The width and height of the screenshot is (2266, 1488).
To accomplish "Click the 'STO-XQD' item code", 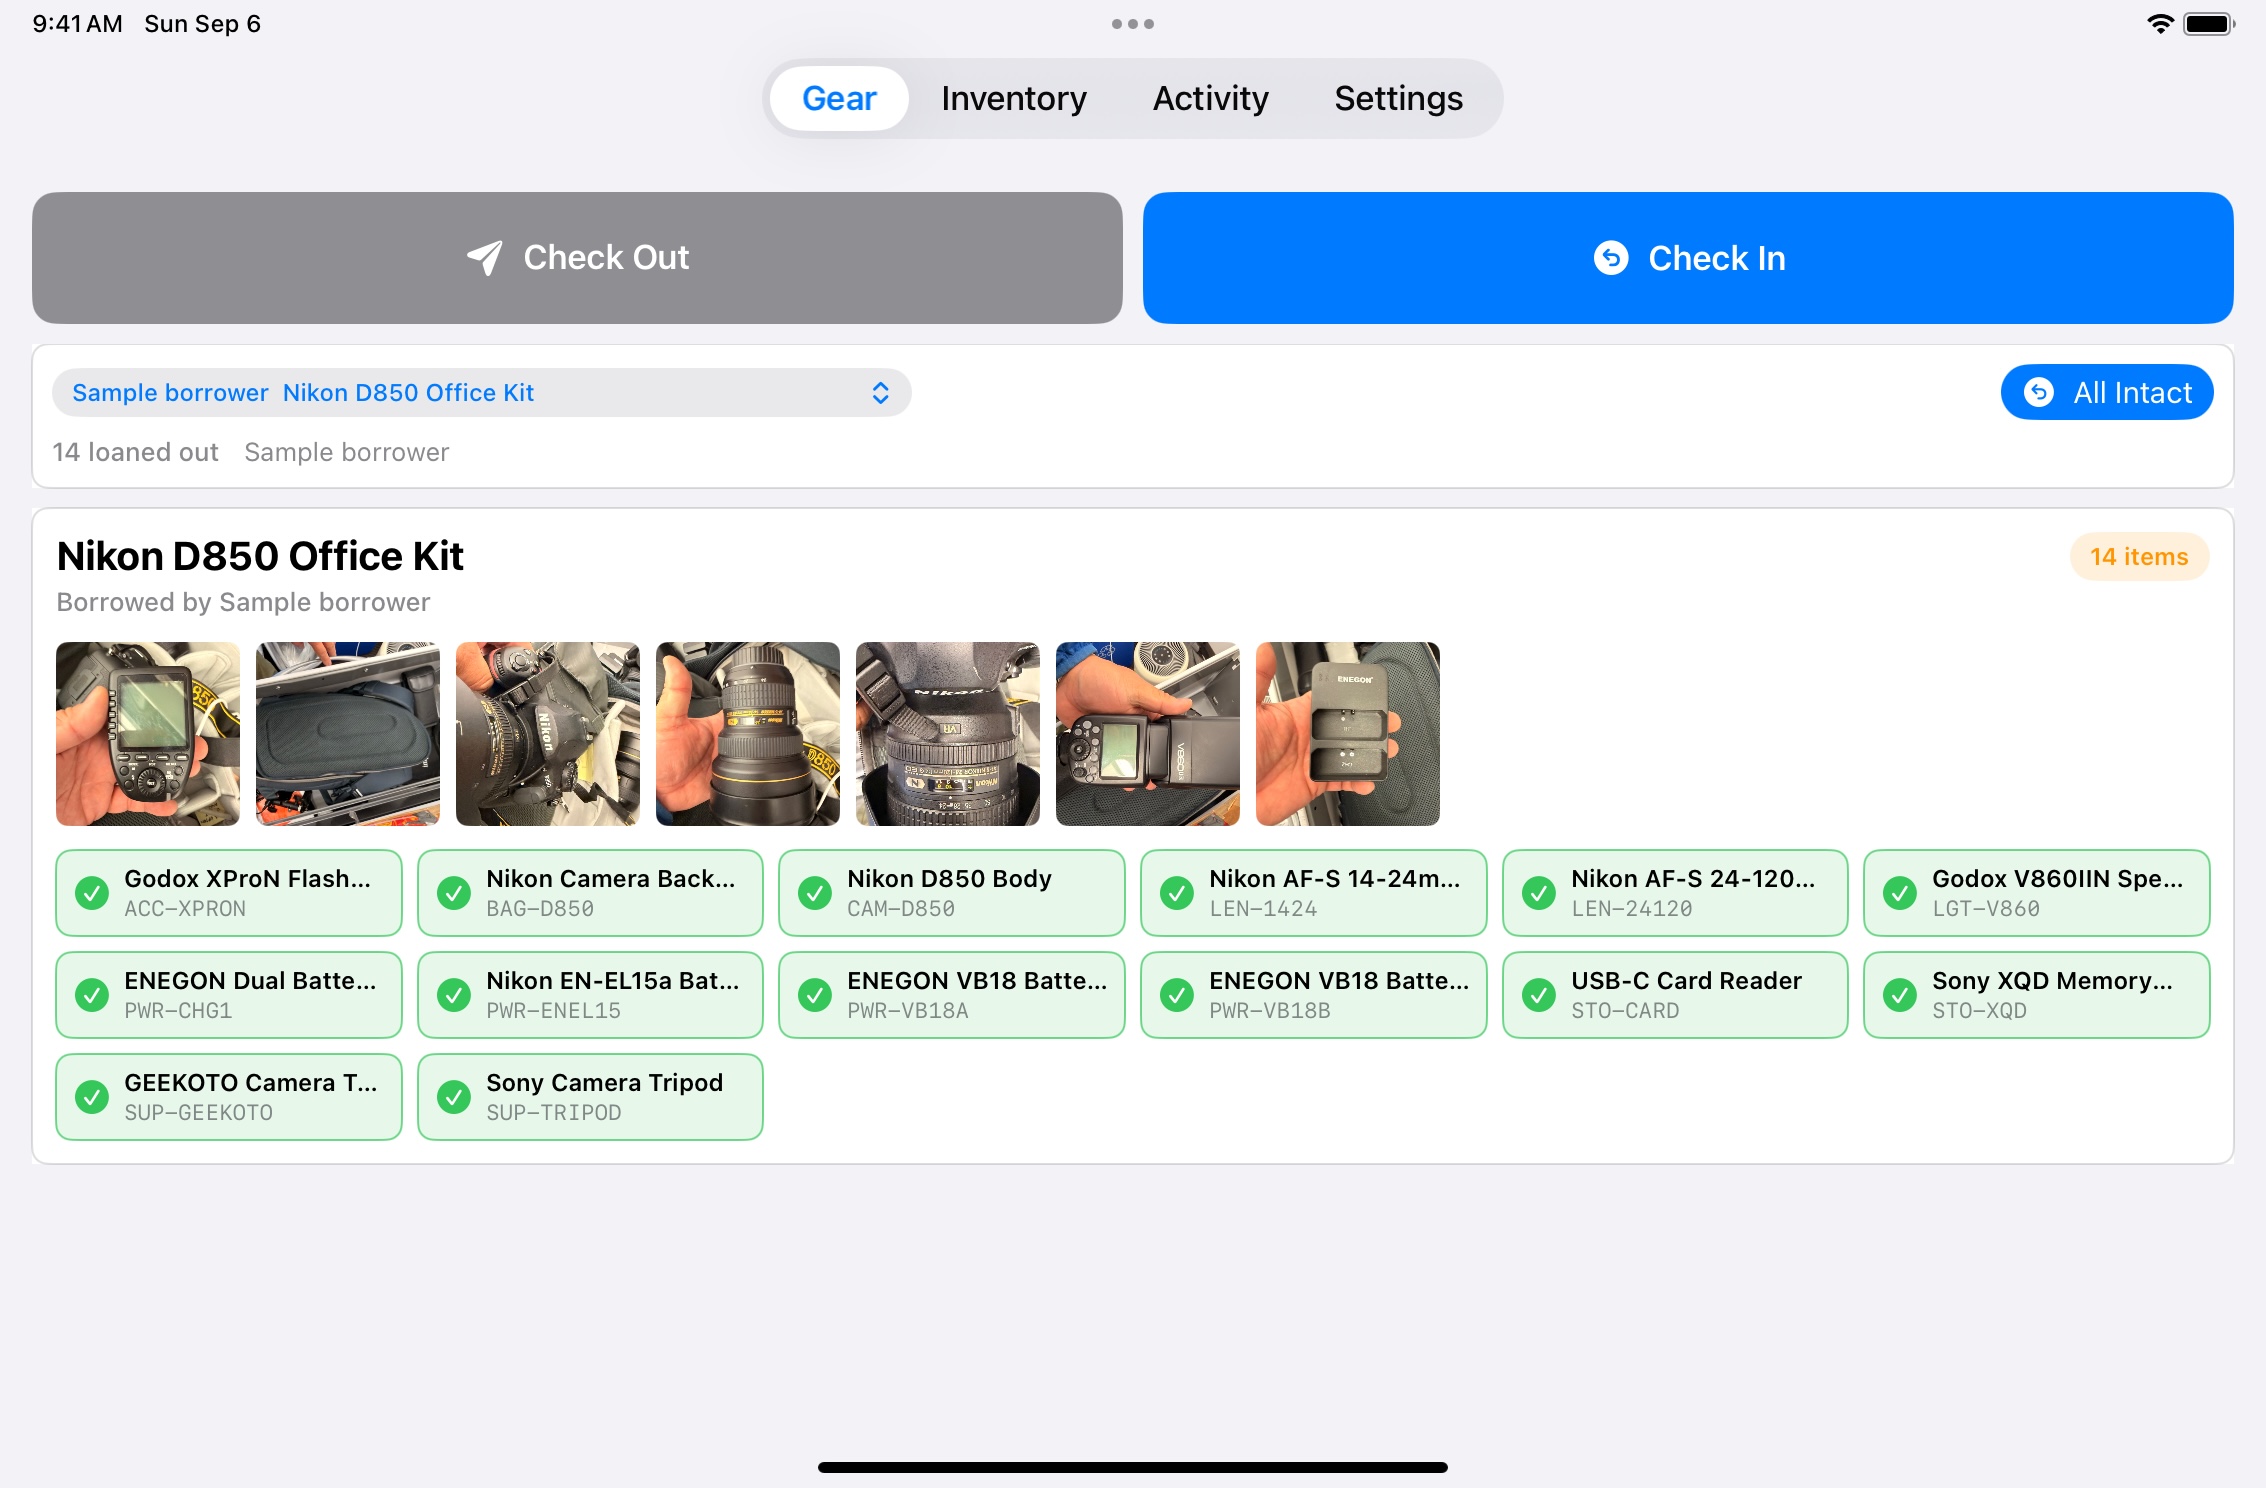I will click(1979, 1011).
